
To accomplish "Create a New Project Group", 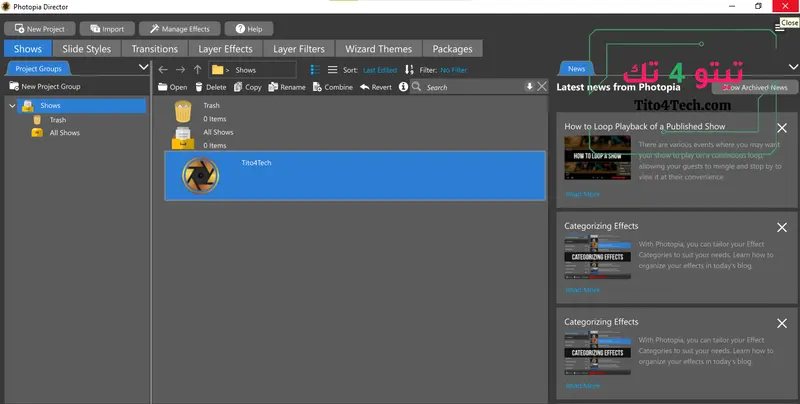I will tap(45, 86).
